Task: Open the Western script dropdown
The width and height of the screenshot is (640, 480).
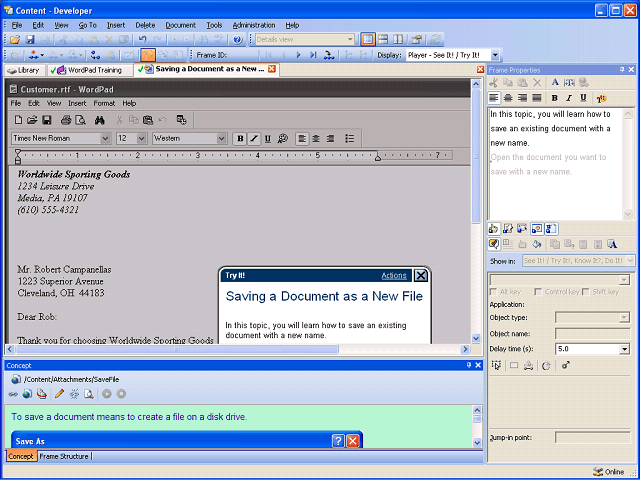Action: click(221, 138)
